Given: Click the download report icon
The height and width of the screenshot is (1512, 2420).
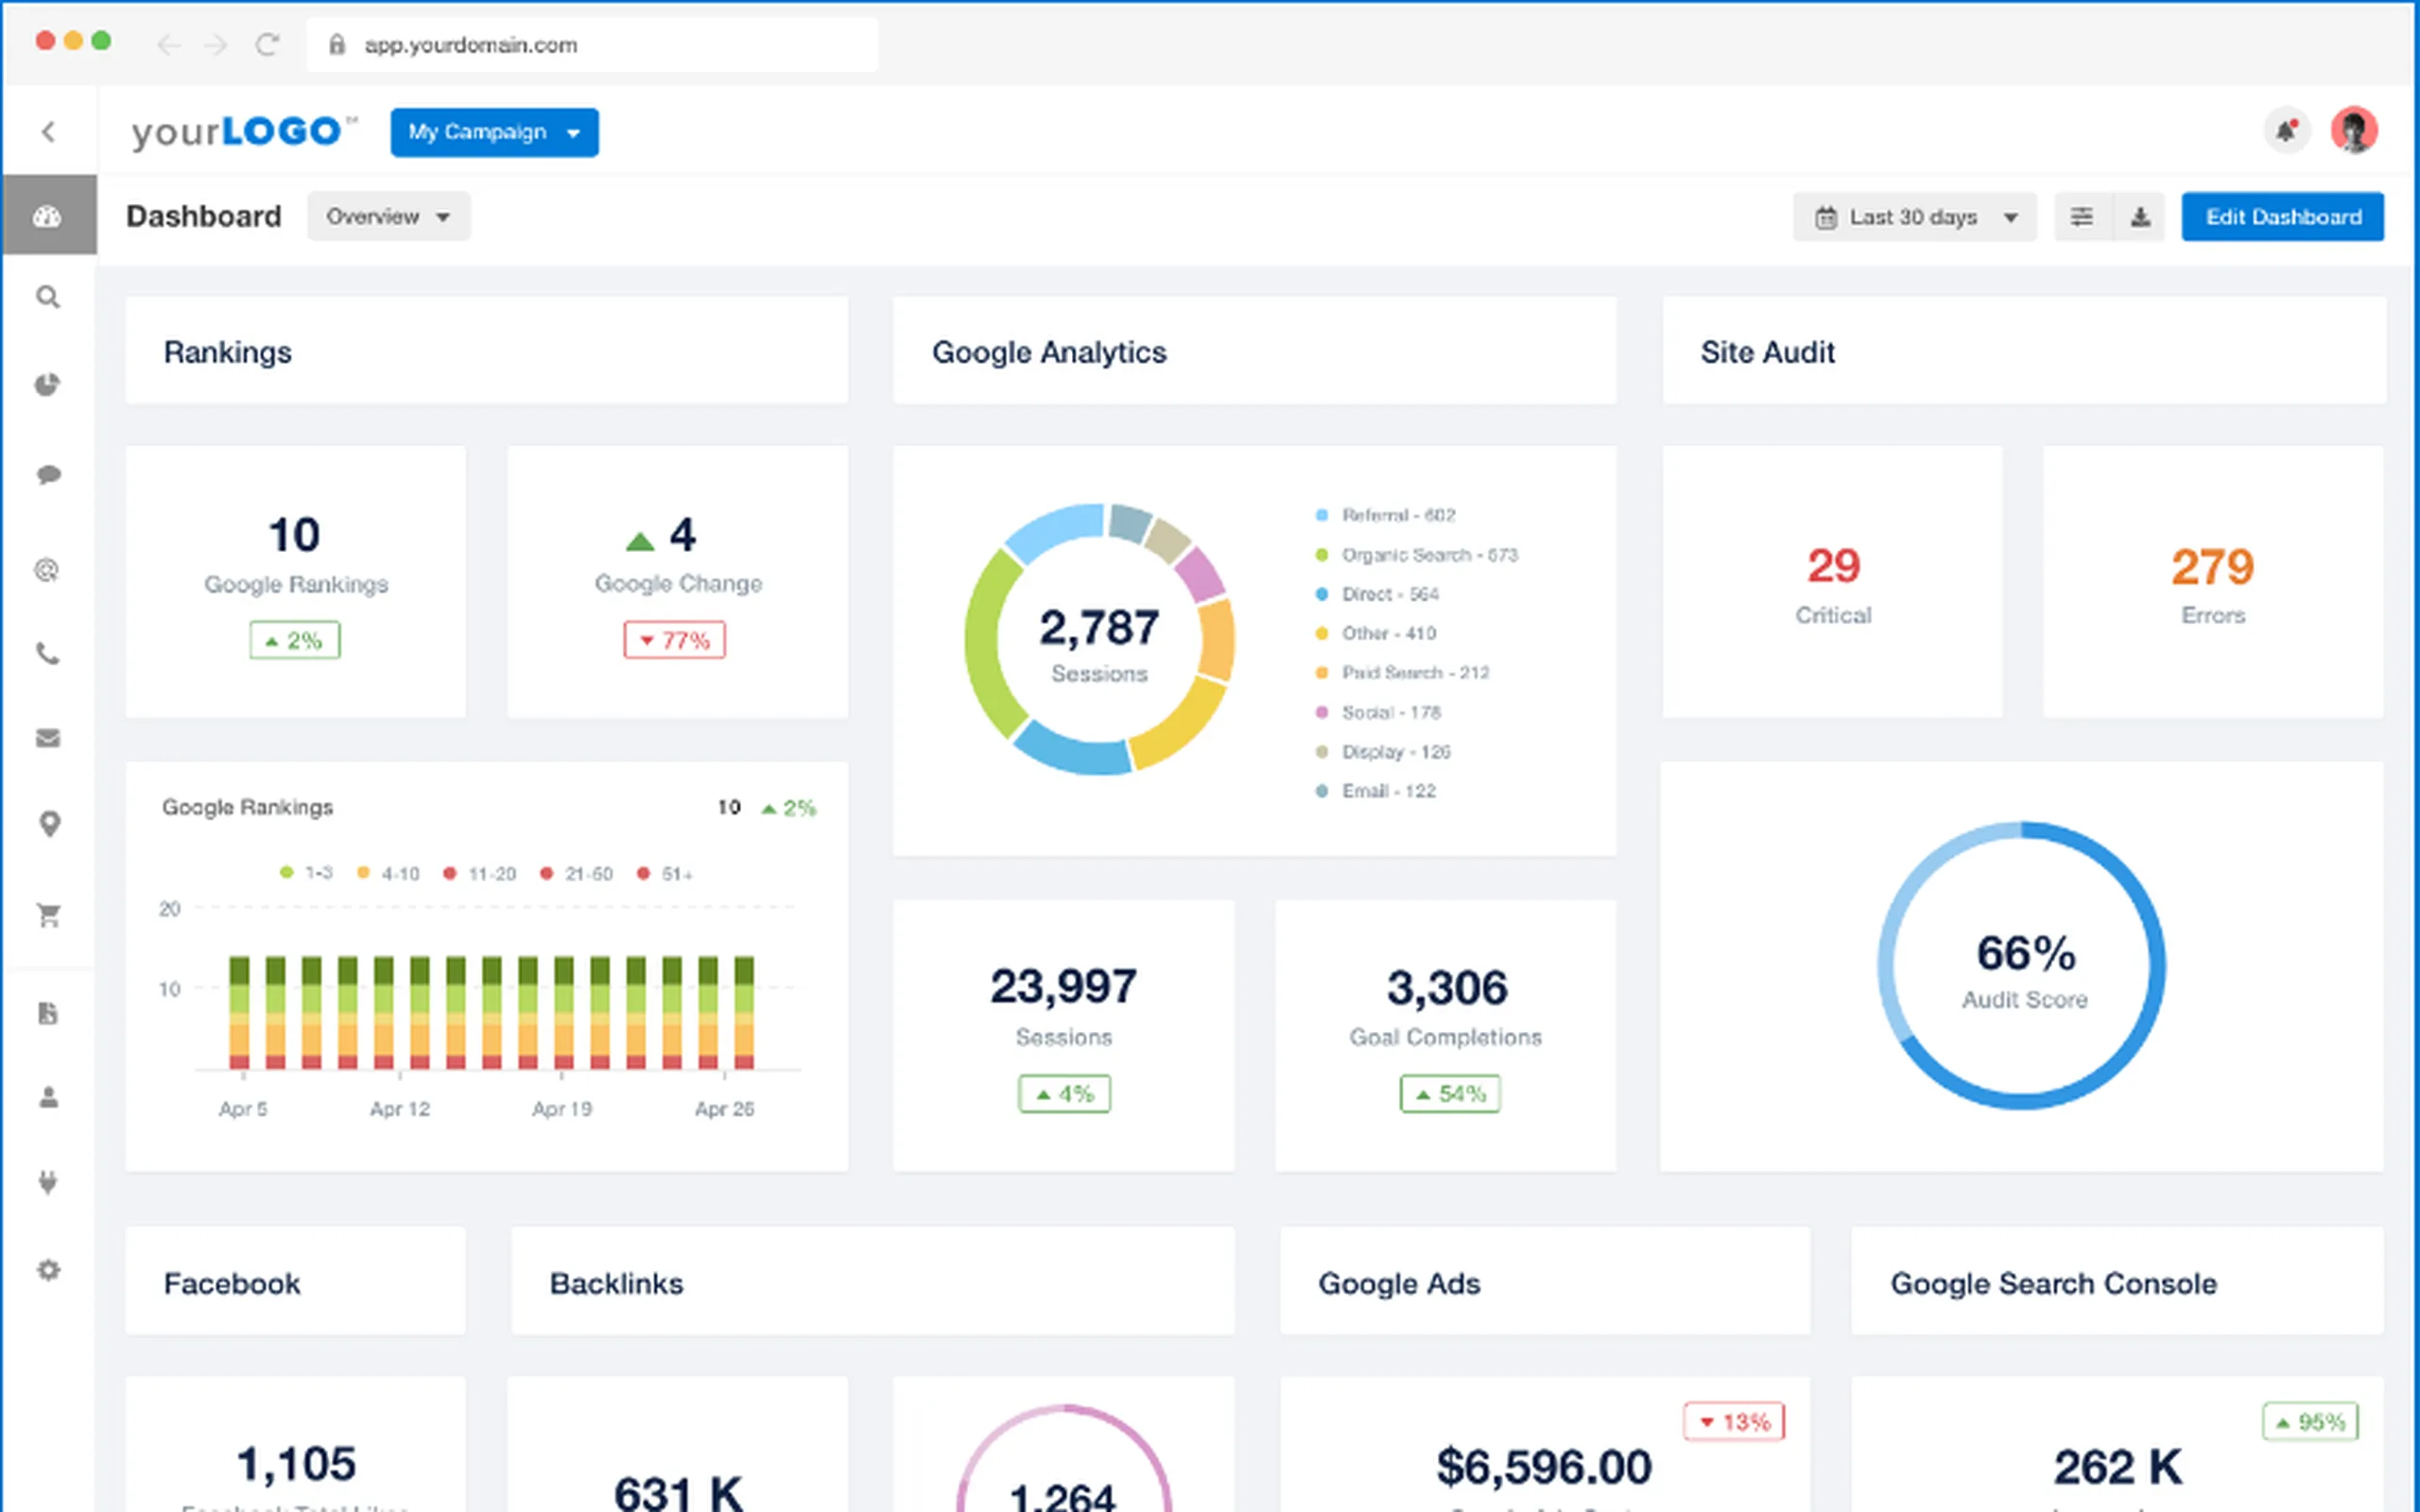Looking at the screenshot, I should (2139, 217).
